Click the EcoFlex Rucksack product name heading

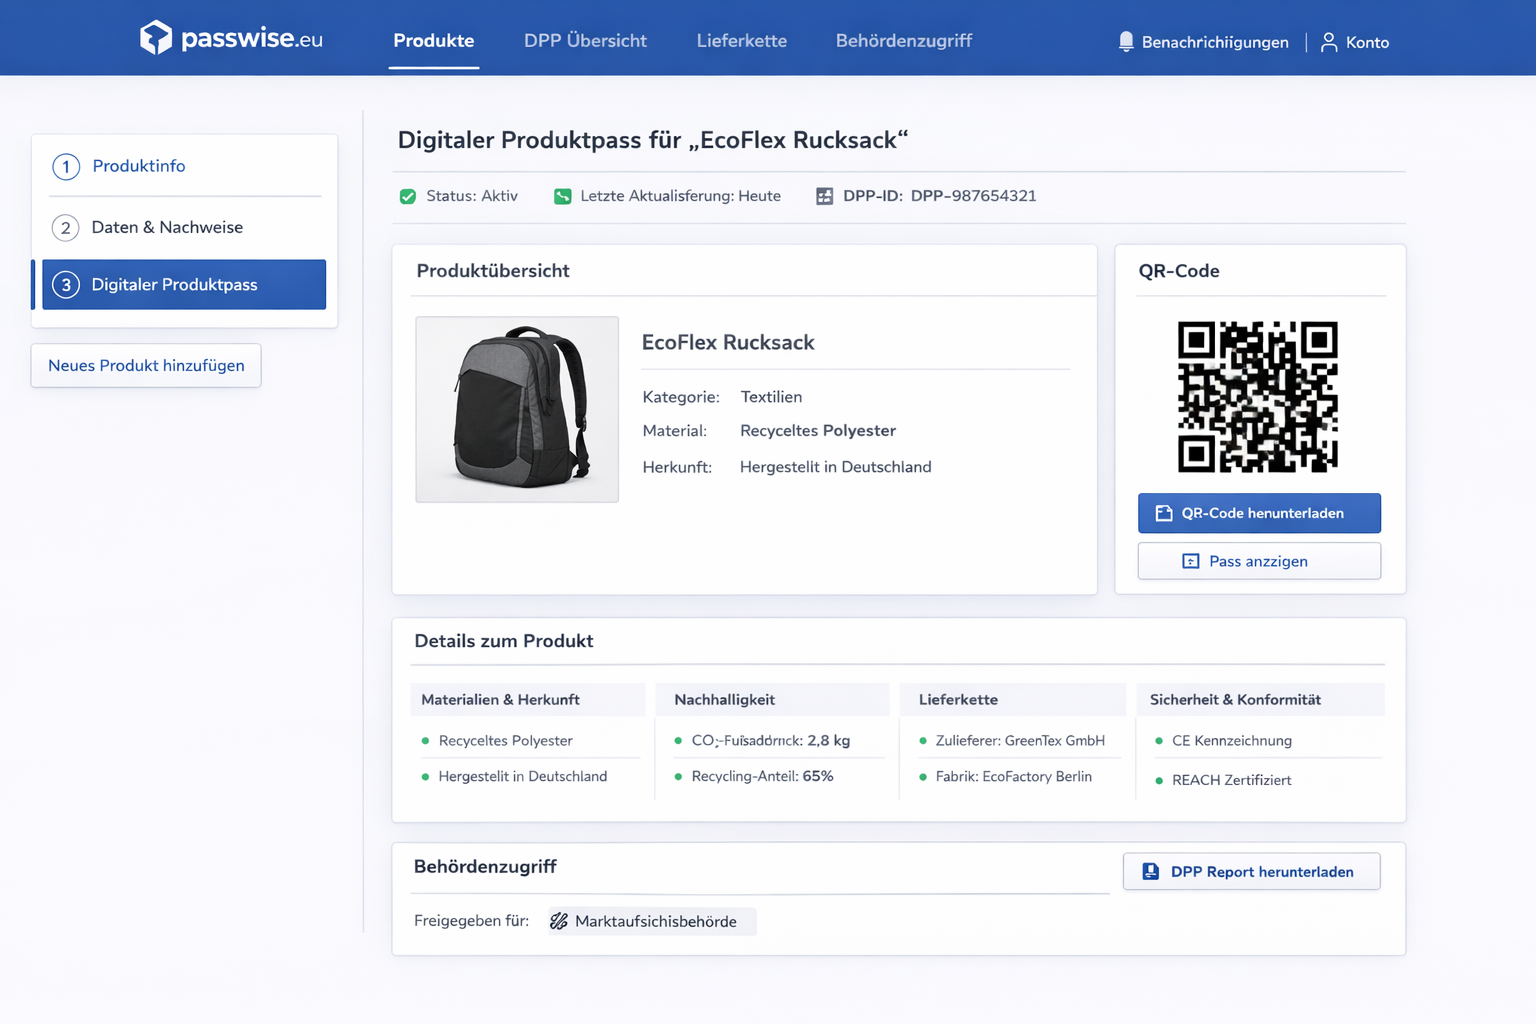point(728,342)
